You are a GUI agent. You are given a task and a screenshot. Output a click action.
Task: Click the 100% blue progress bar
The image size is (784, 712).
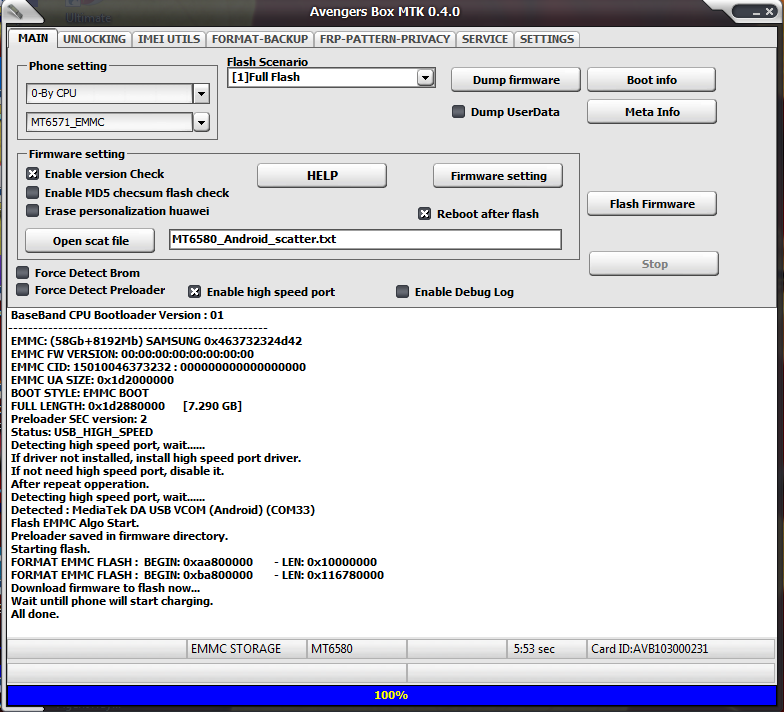coord(391,696)
